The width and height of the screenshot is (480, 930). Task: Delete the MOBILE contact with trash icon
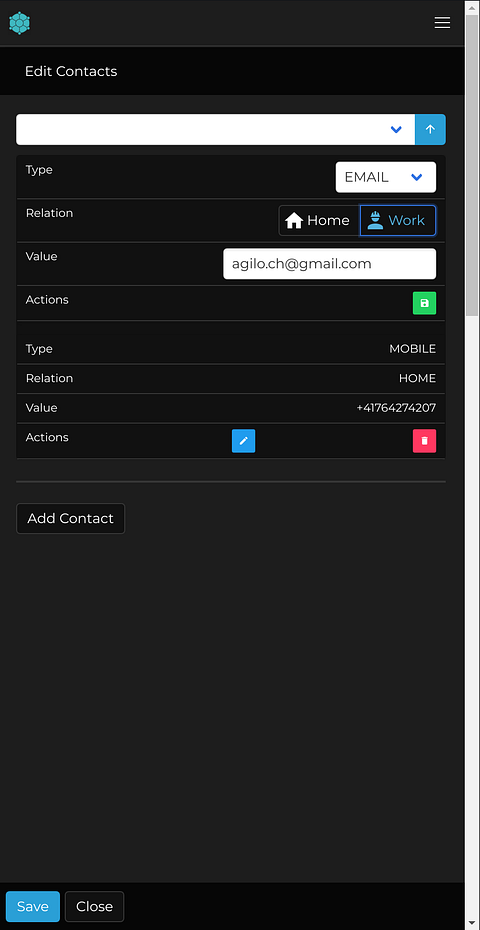point(424,441)
